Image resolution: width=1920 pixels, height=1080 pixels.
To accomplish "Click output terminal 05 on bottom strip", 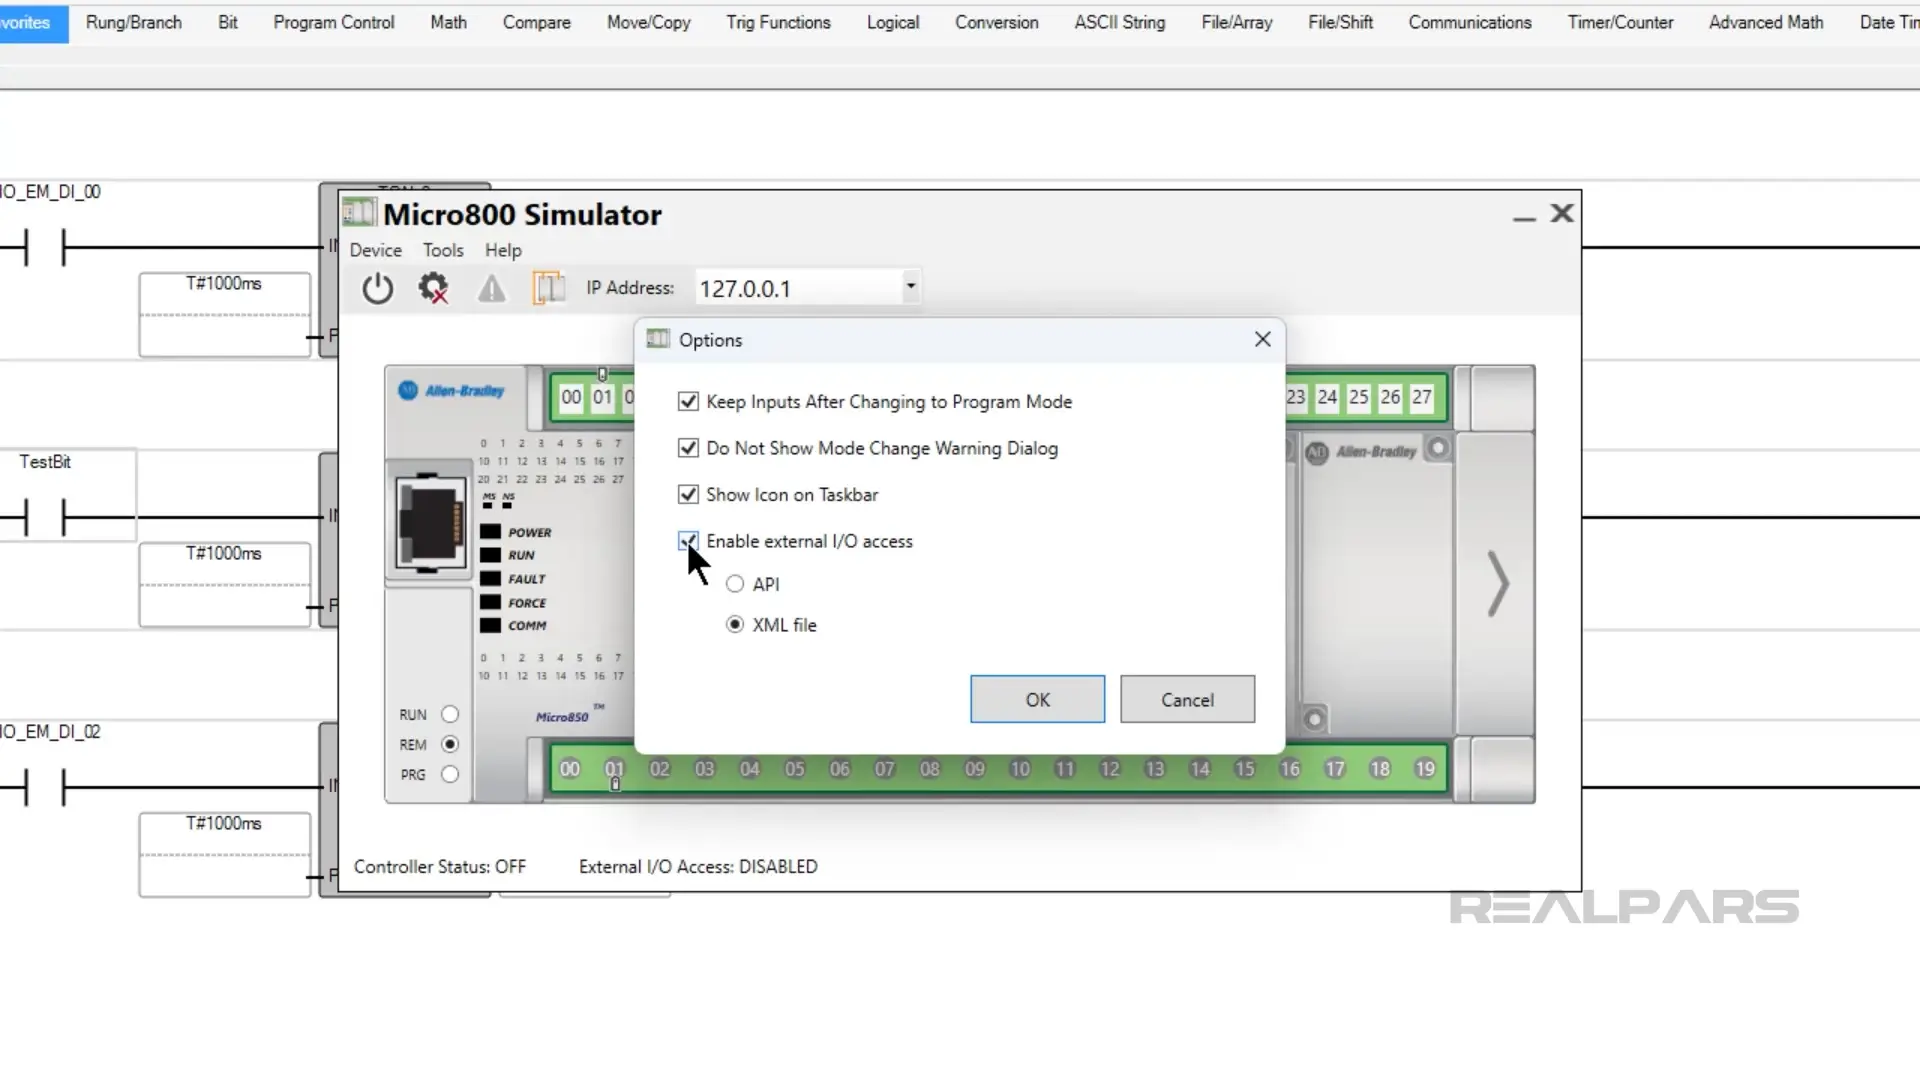I will (795, 769).
